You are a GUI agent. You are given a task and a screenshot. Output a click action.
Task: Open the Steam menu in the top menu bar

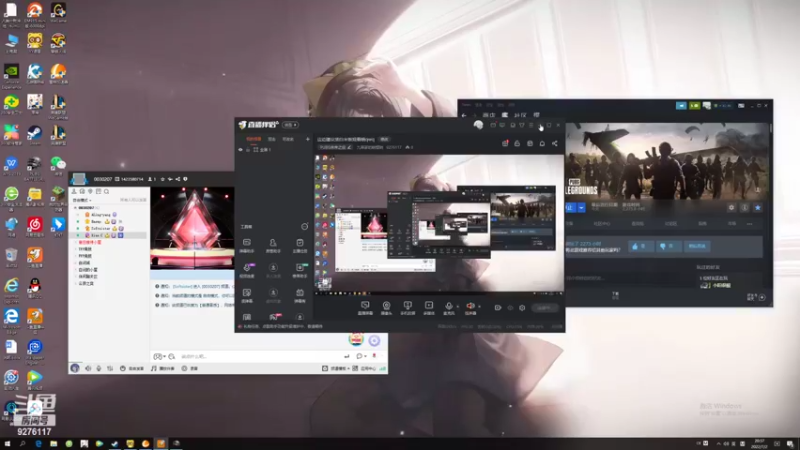pos(466,105)
